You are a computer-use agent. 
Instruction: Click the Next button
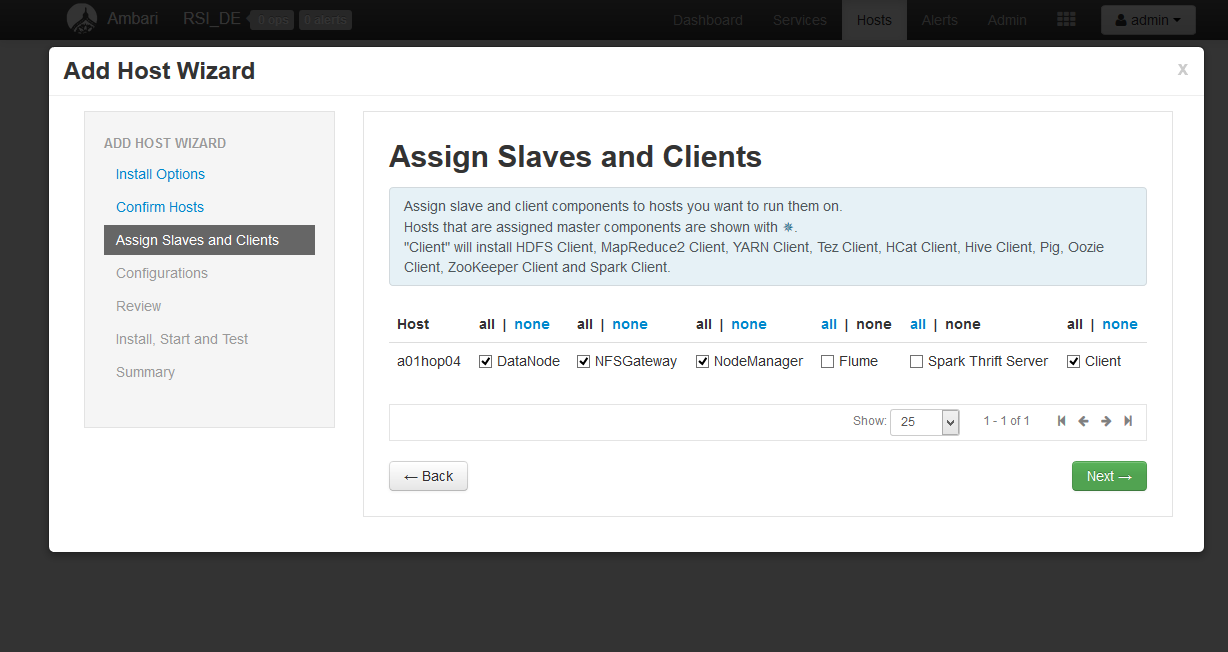tap(1108, 475)
